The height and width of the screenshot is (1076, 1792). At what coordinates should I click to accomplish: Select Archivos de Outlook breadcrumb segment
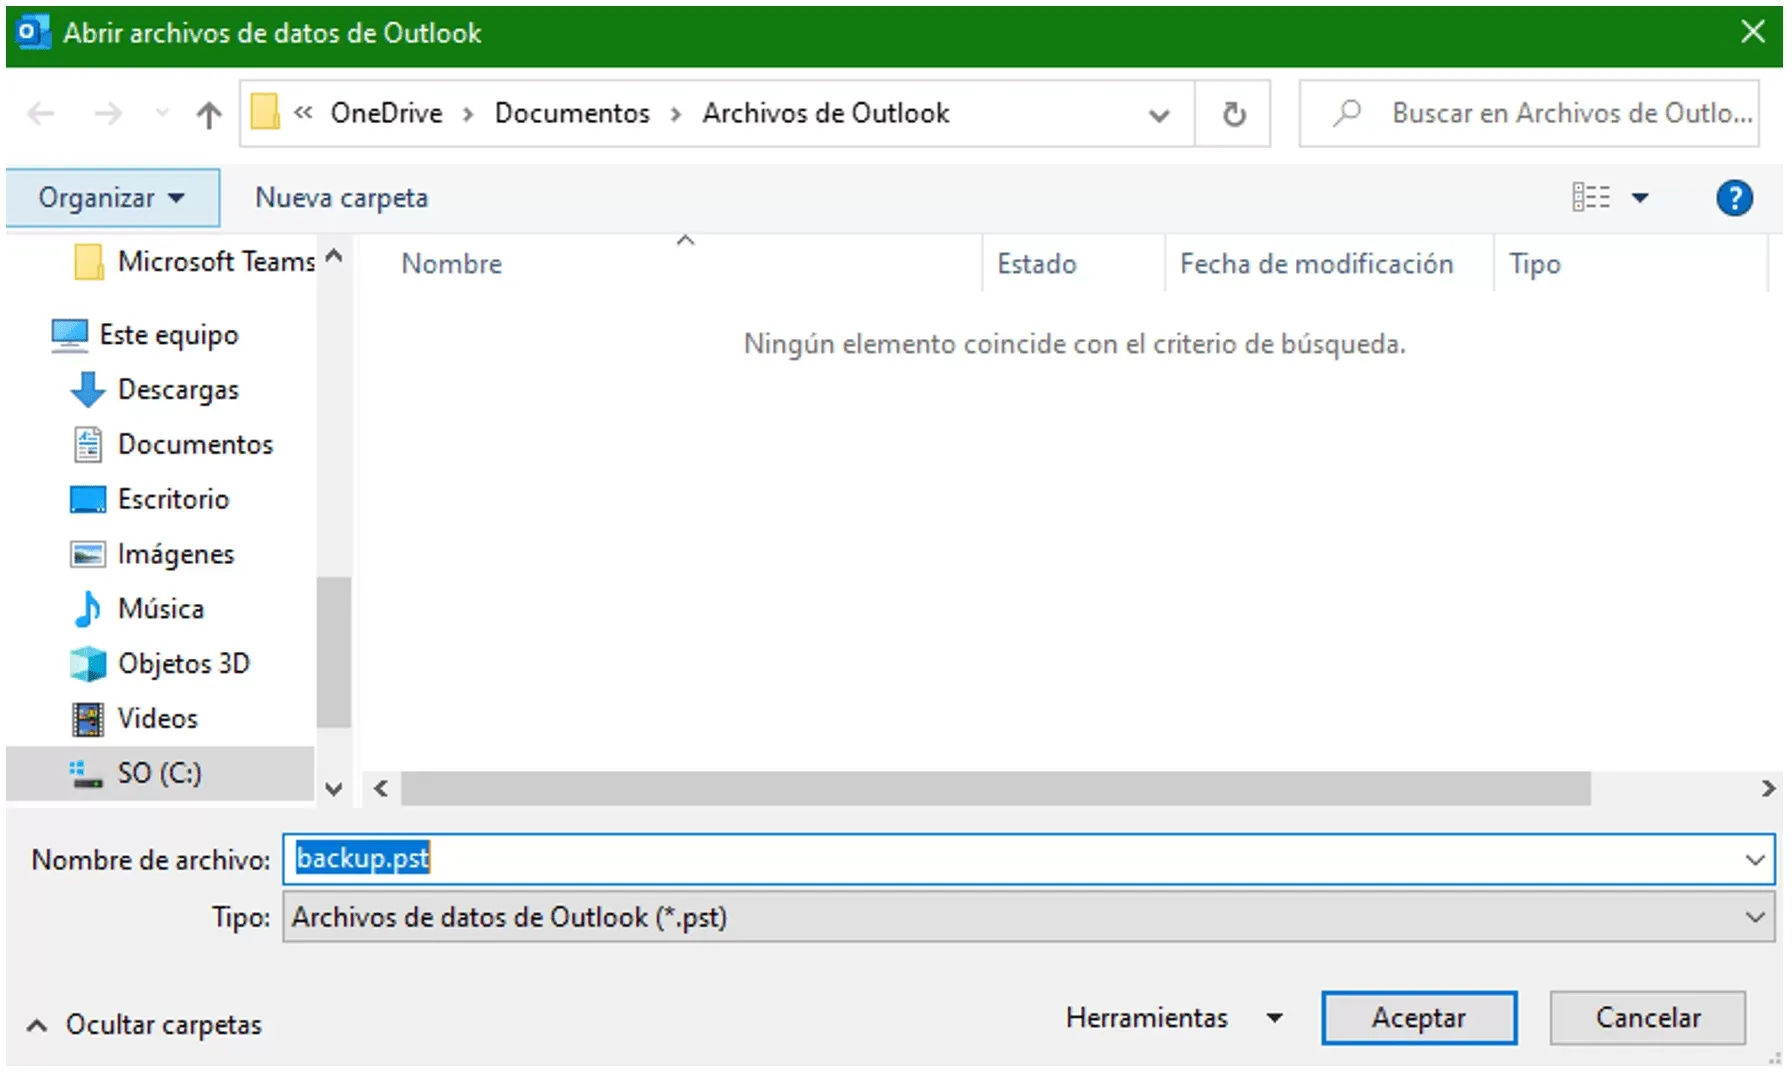(x=825, y=113)
